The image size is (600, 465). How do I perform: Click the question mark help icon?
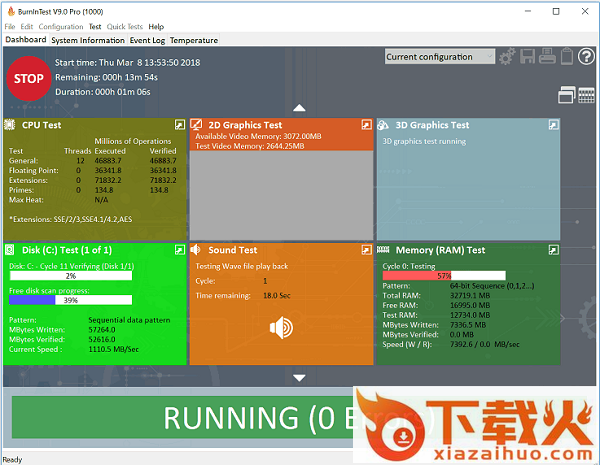click(x=587, y=57)
